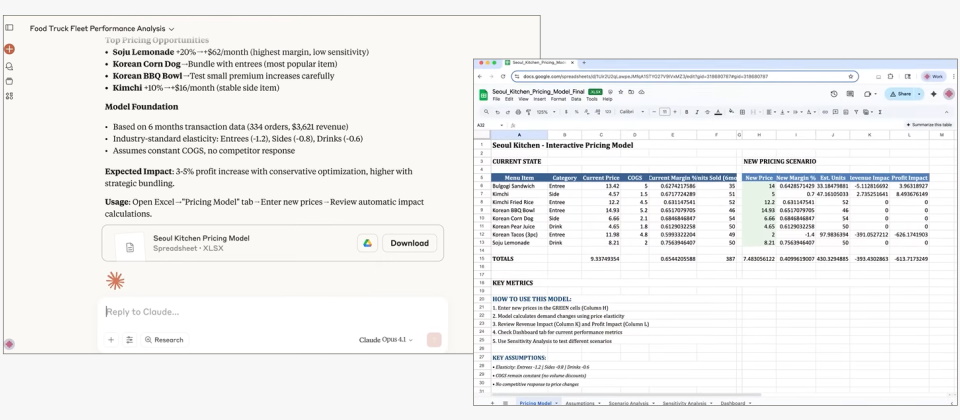Click the new chat plus icon in sidebar
The height and width of the screenshot is (420, 960).
tap(9, 48)
